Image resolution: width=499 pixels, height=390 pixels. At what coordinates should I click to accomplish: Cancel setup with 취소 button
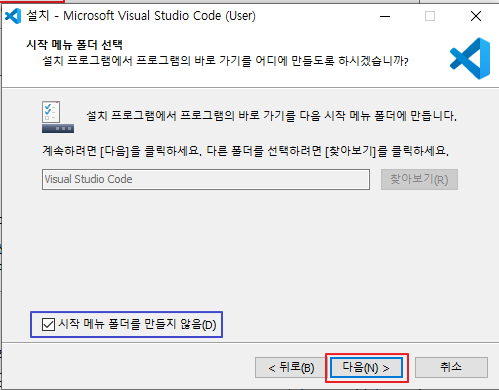pos(451,367)
